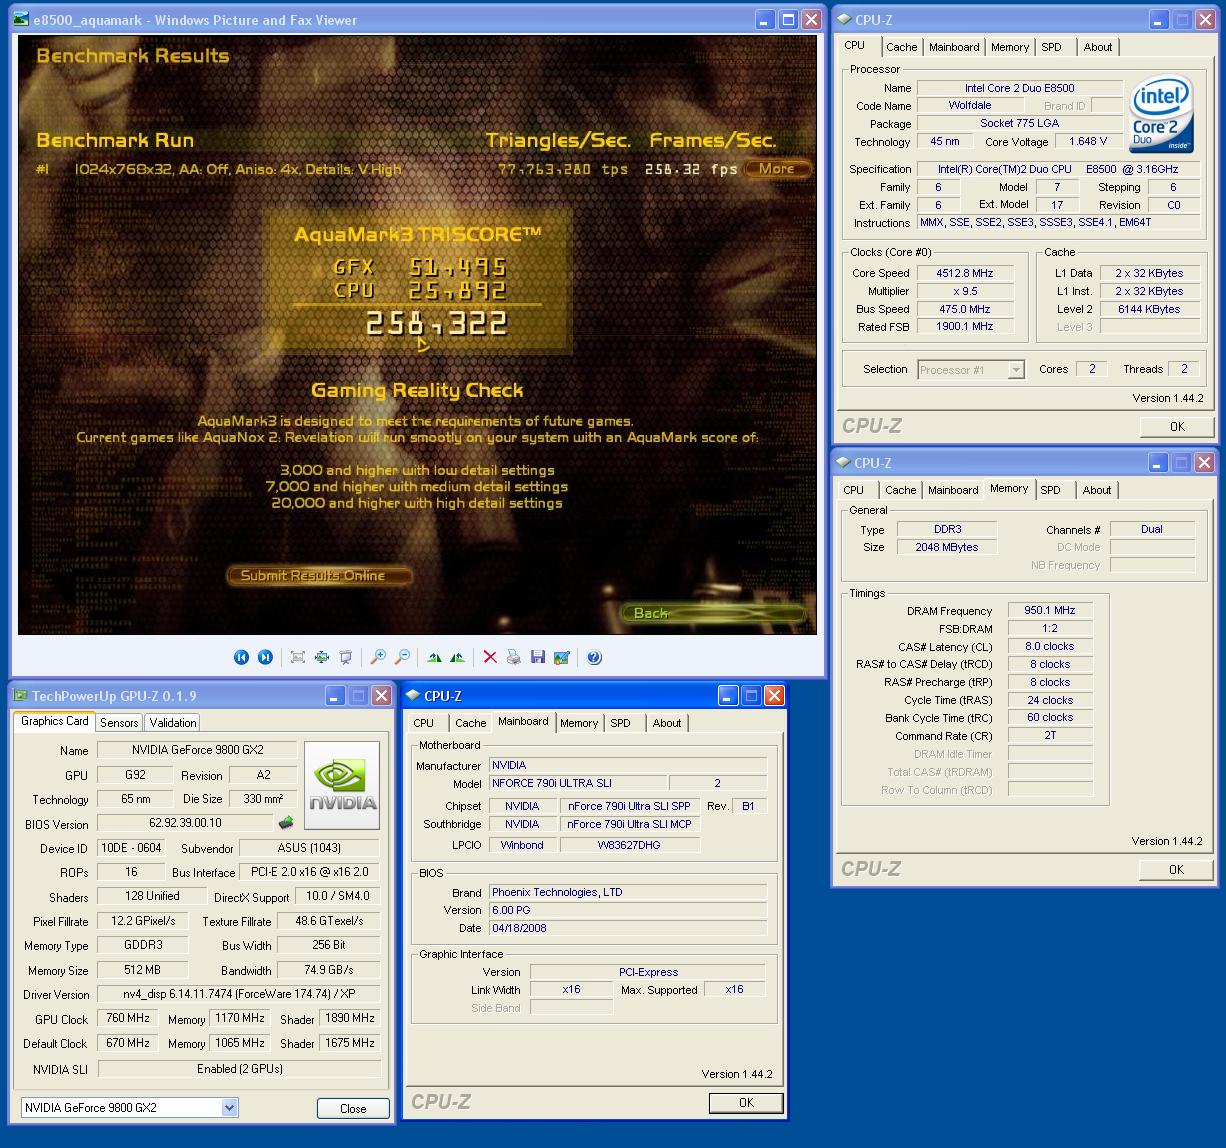Click the CAS# Latency value 8.0 clocks
1226x1148 pixels.
(1049, 646)
